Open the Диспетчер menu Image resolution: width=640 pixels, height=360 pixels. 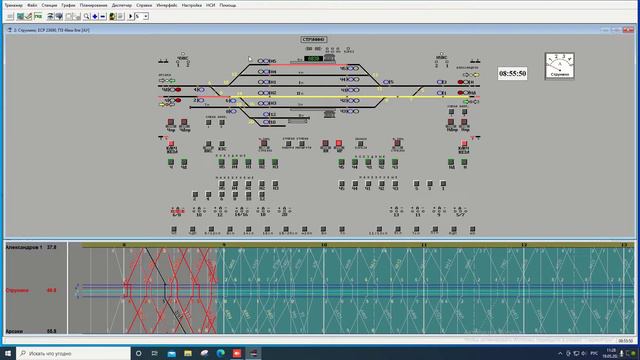(122, 5)
